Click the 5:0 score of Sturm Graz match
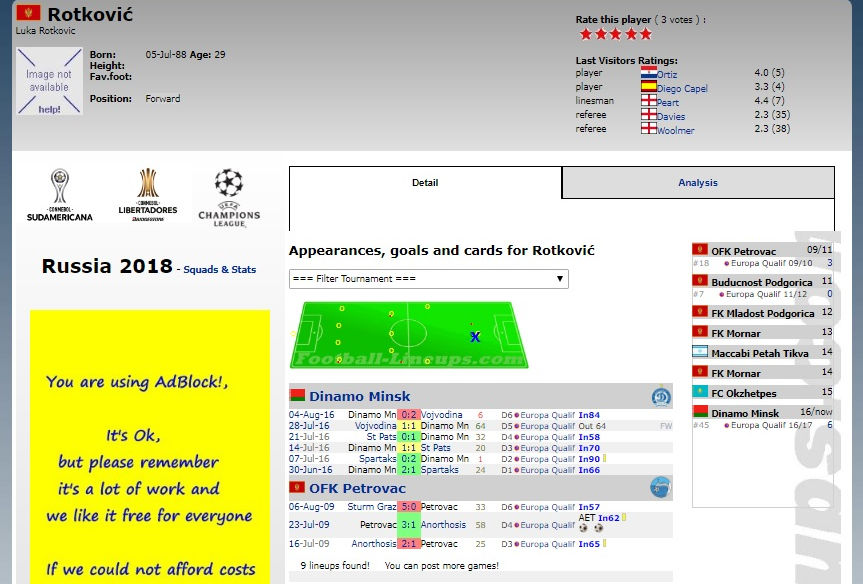The width and height of the screenshot is (863, 584). [x=408, y=507]
